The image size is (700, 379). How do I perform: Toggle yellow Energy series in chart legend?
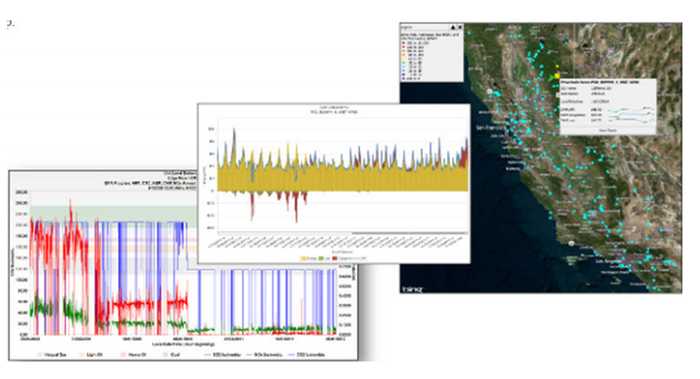pos(309,258)
